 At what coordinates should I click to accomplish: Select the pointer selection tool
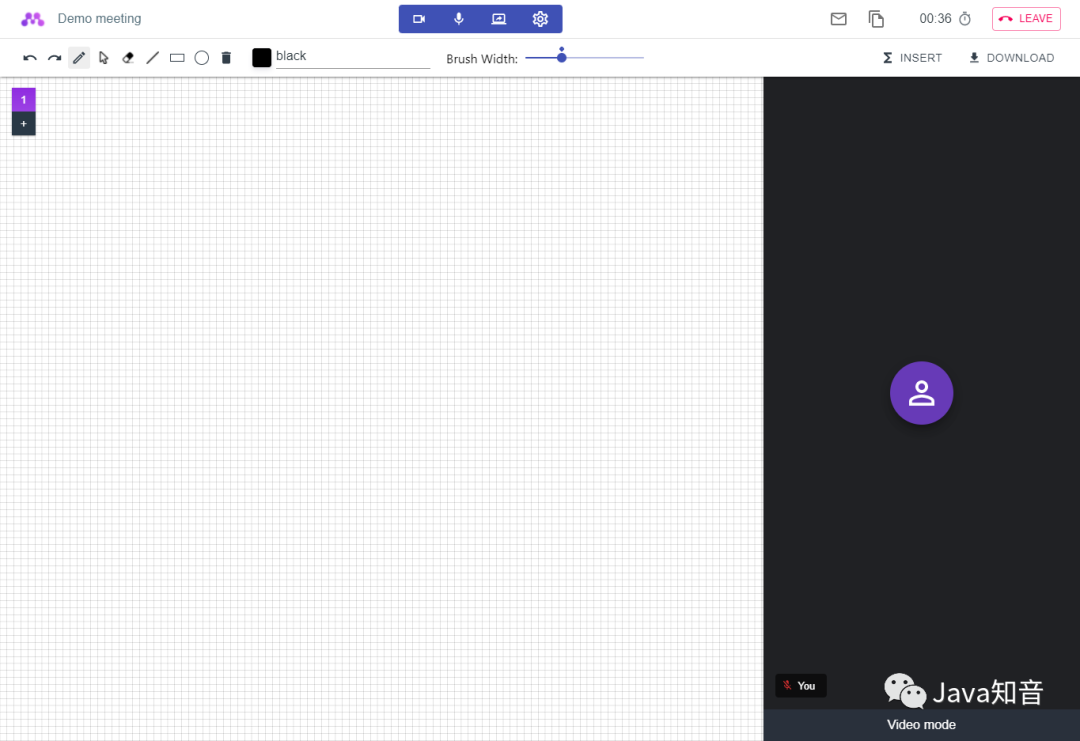click(x=103, y=58)
